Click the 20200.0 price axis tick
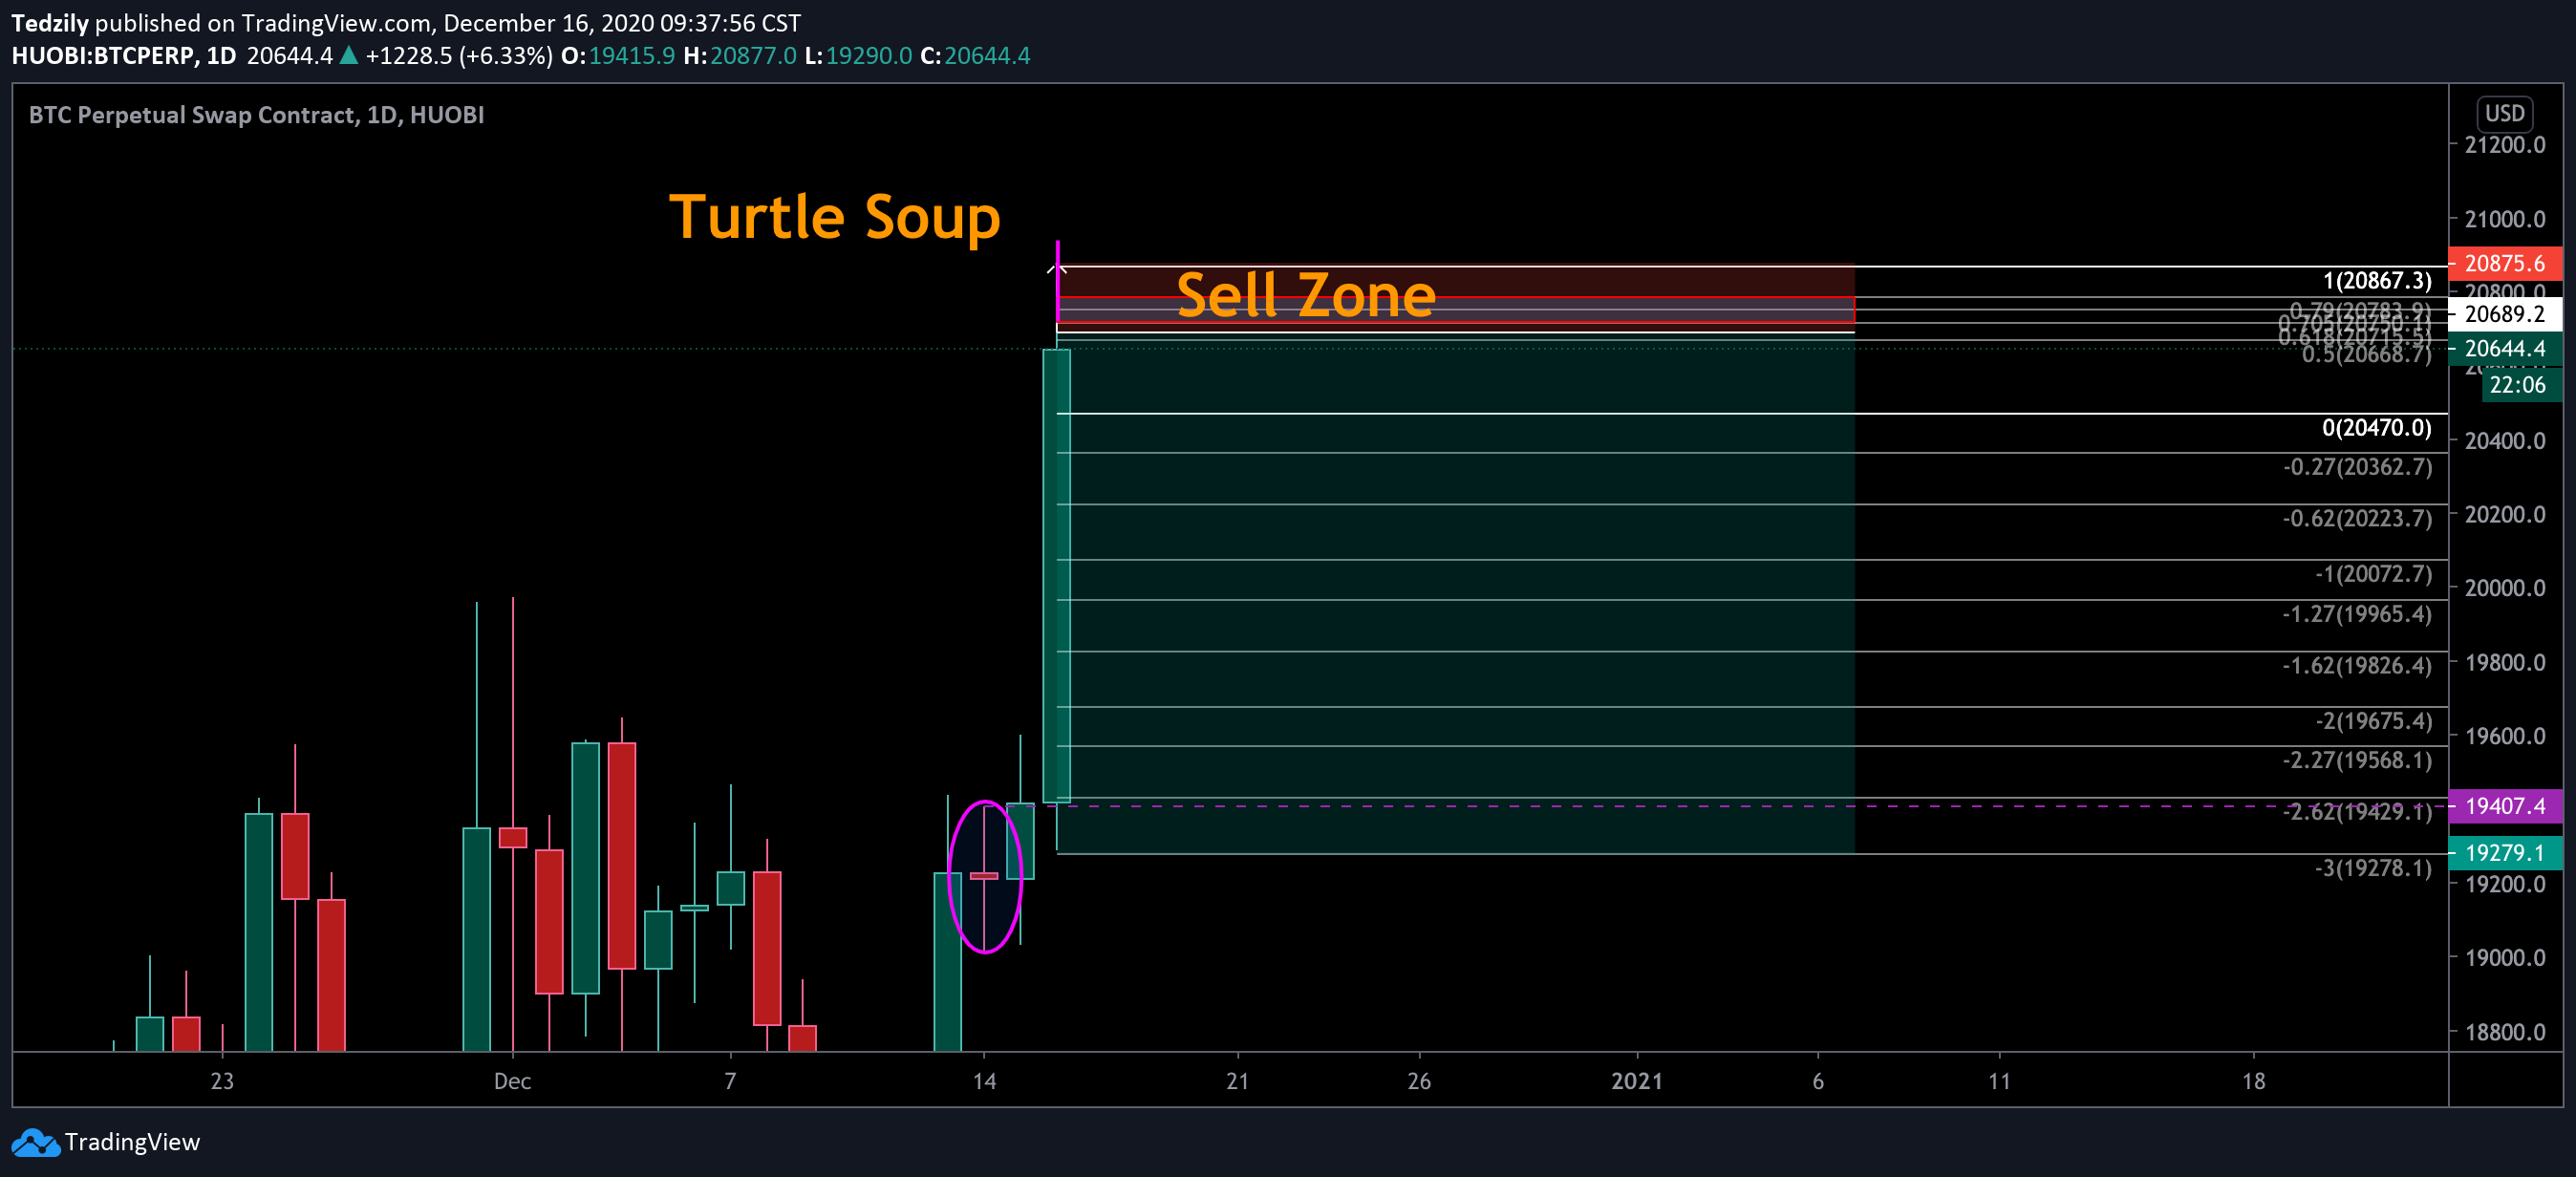The height and width of the screenshot is (1177, 2576). point(2505,515)
